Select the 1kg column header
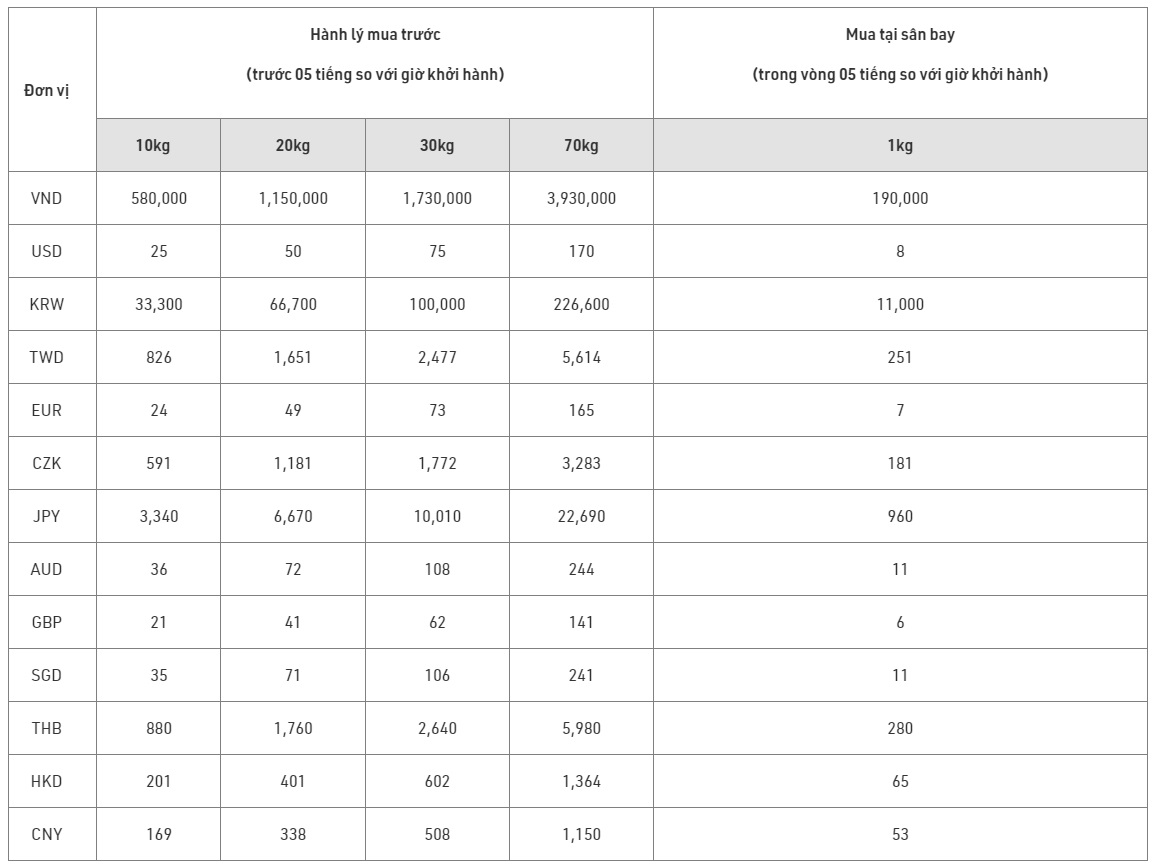1156x867 pixels. coord(900,146)
